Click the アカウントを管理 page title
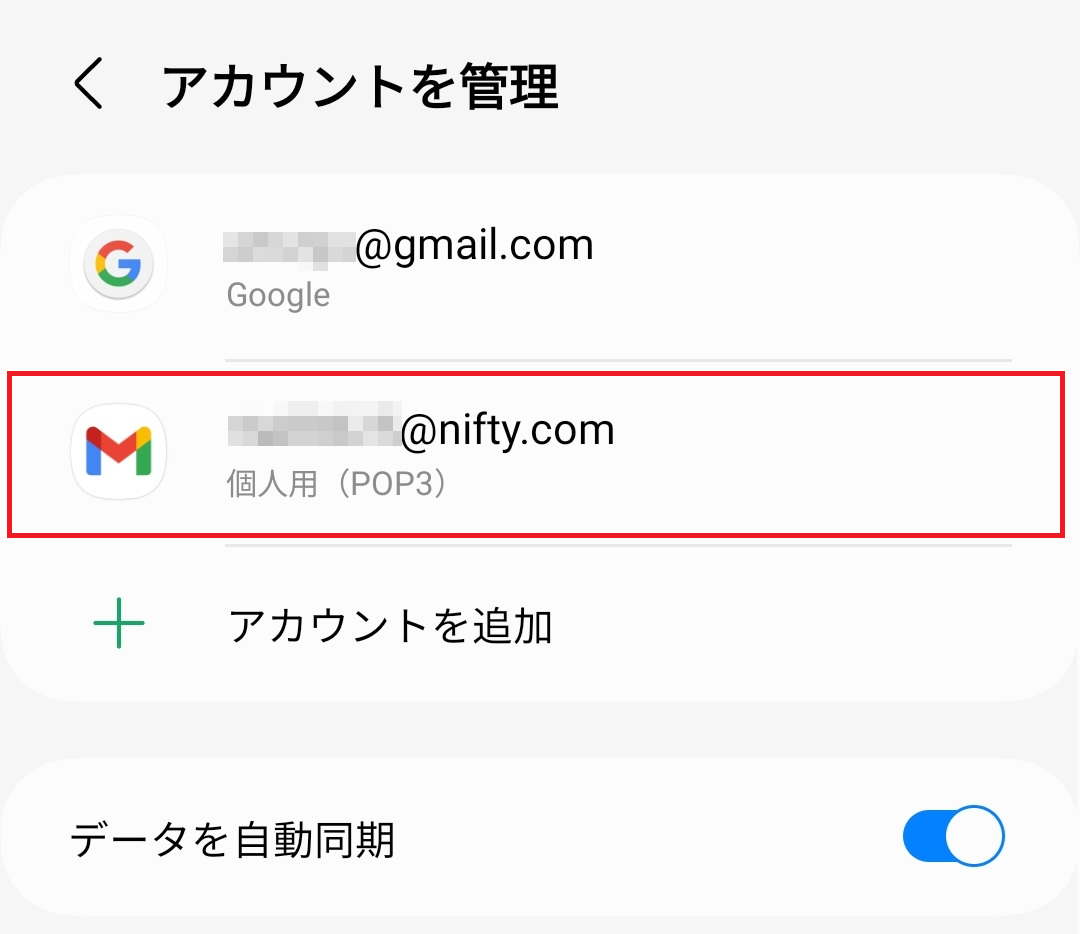1080x934 pixels. coord(360,88)
